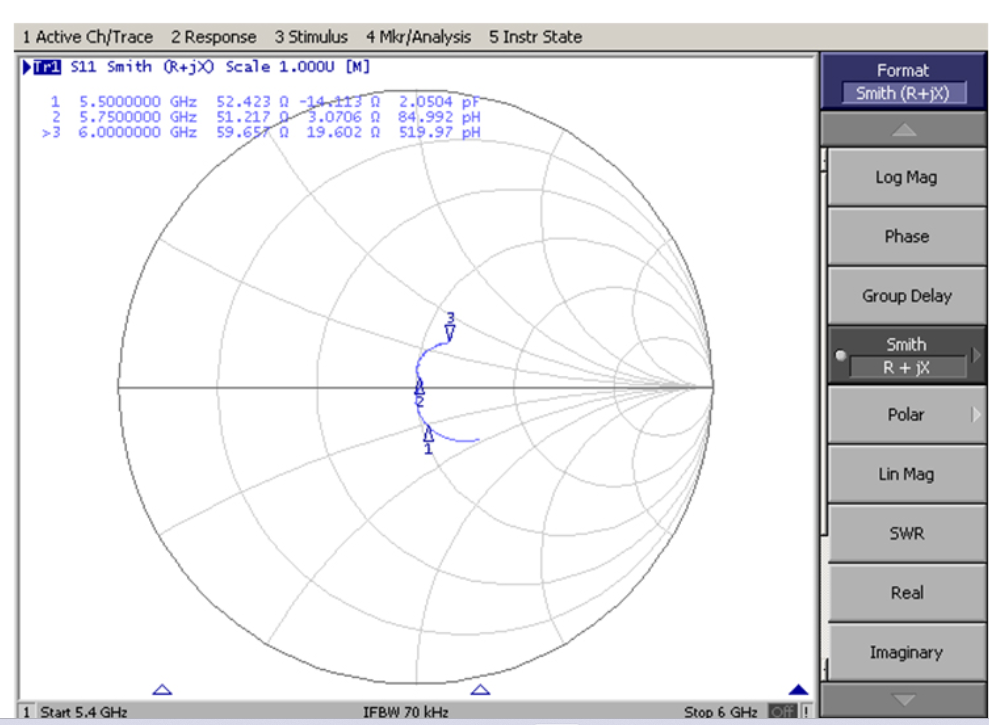Select the Log Mag format

point(906,177)
